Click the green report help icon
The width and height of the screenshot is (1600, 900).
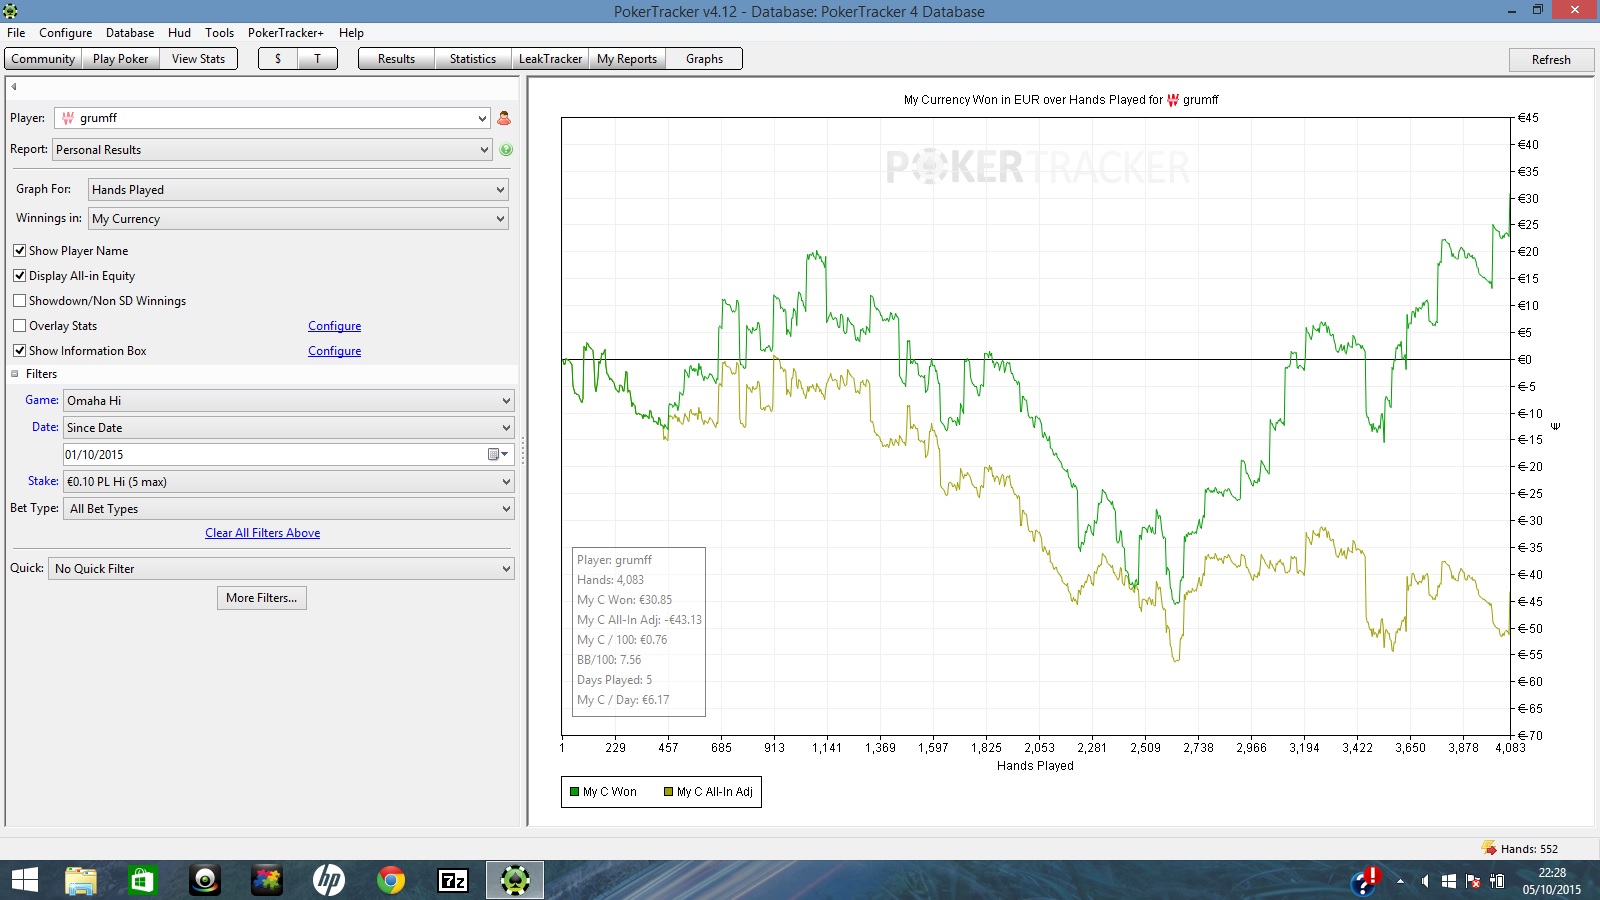(506, 150)
